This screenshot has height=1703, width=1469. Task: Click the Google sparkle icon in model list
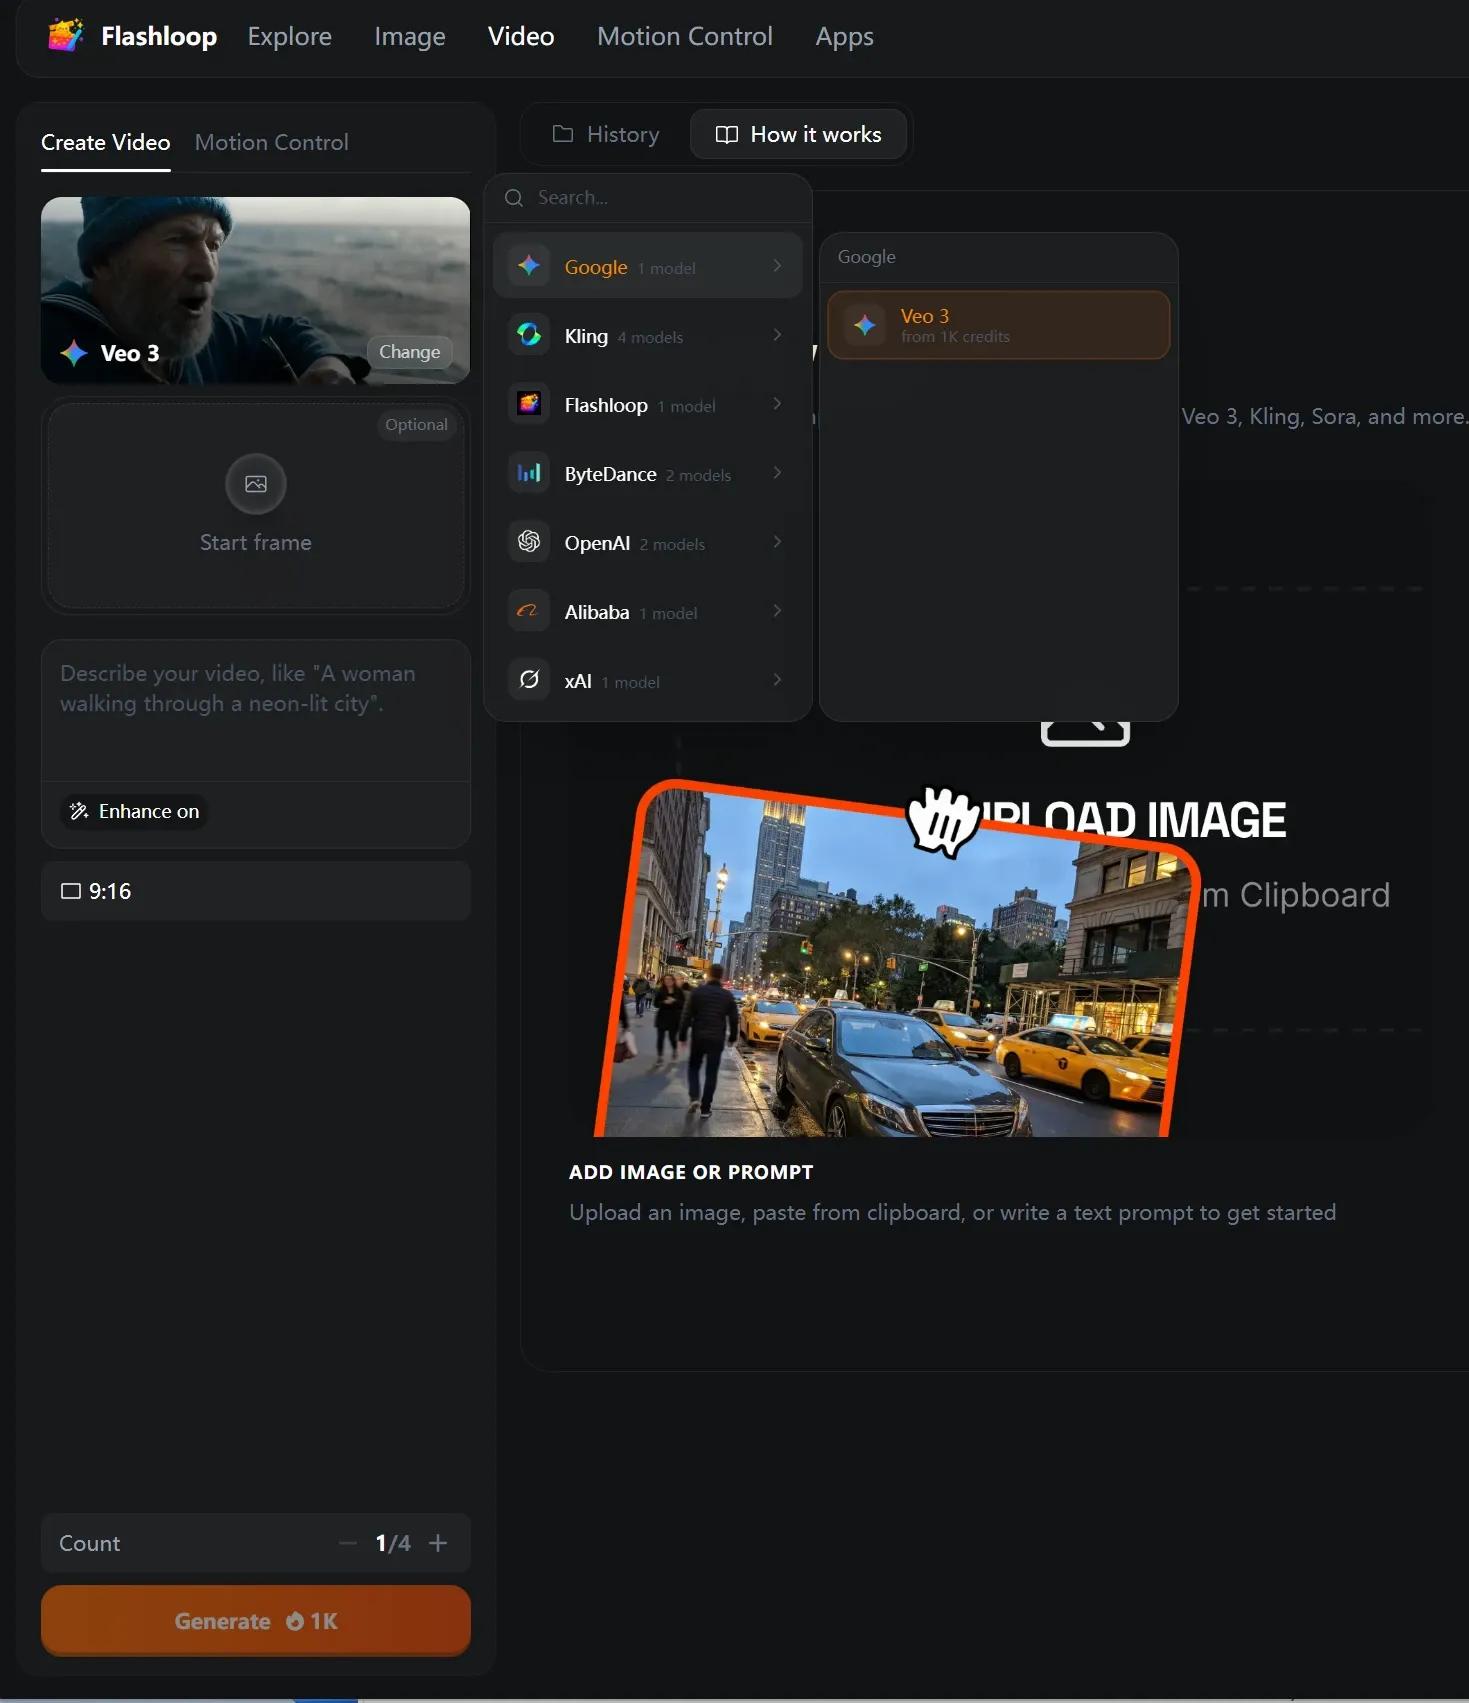(x=529, y=266)
